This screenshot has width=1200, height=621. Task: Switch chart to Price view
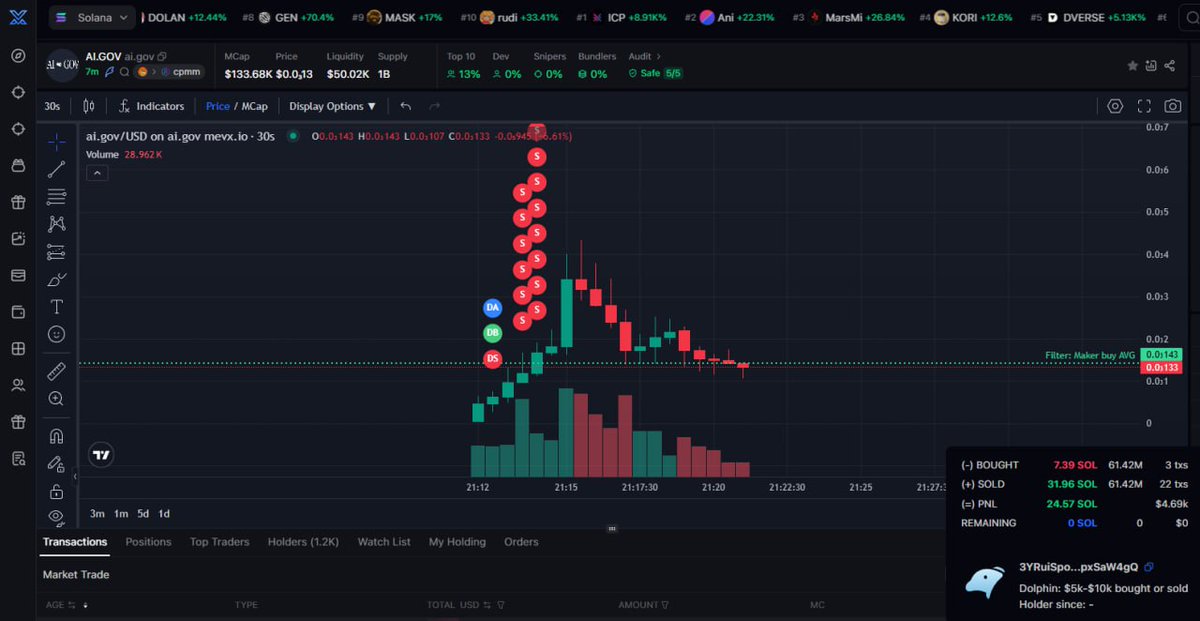tap(217, 106)
